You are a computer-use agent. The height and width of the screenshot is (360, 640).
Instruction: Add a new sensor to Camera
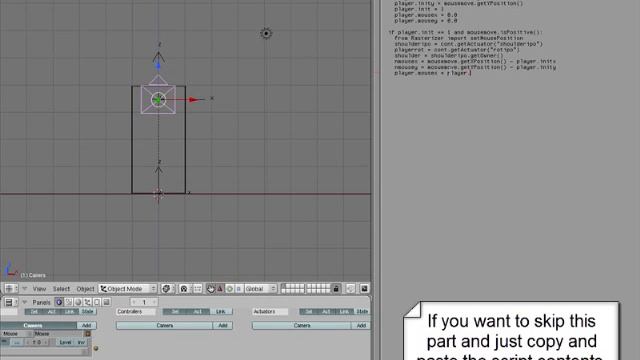[x=87, y=325]
